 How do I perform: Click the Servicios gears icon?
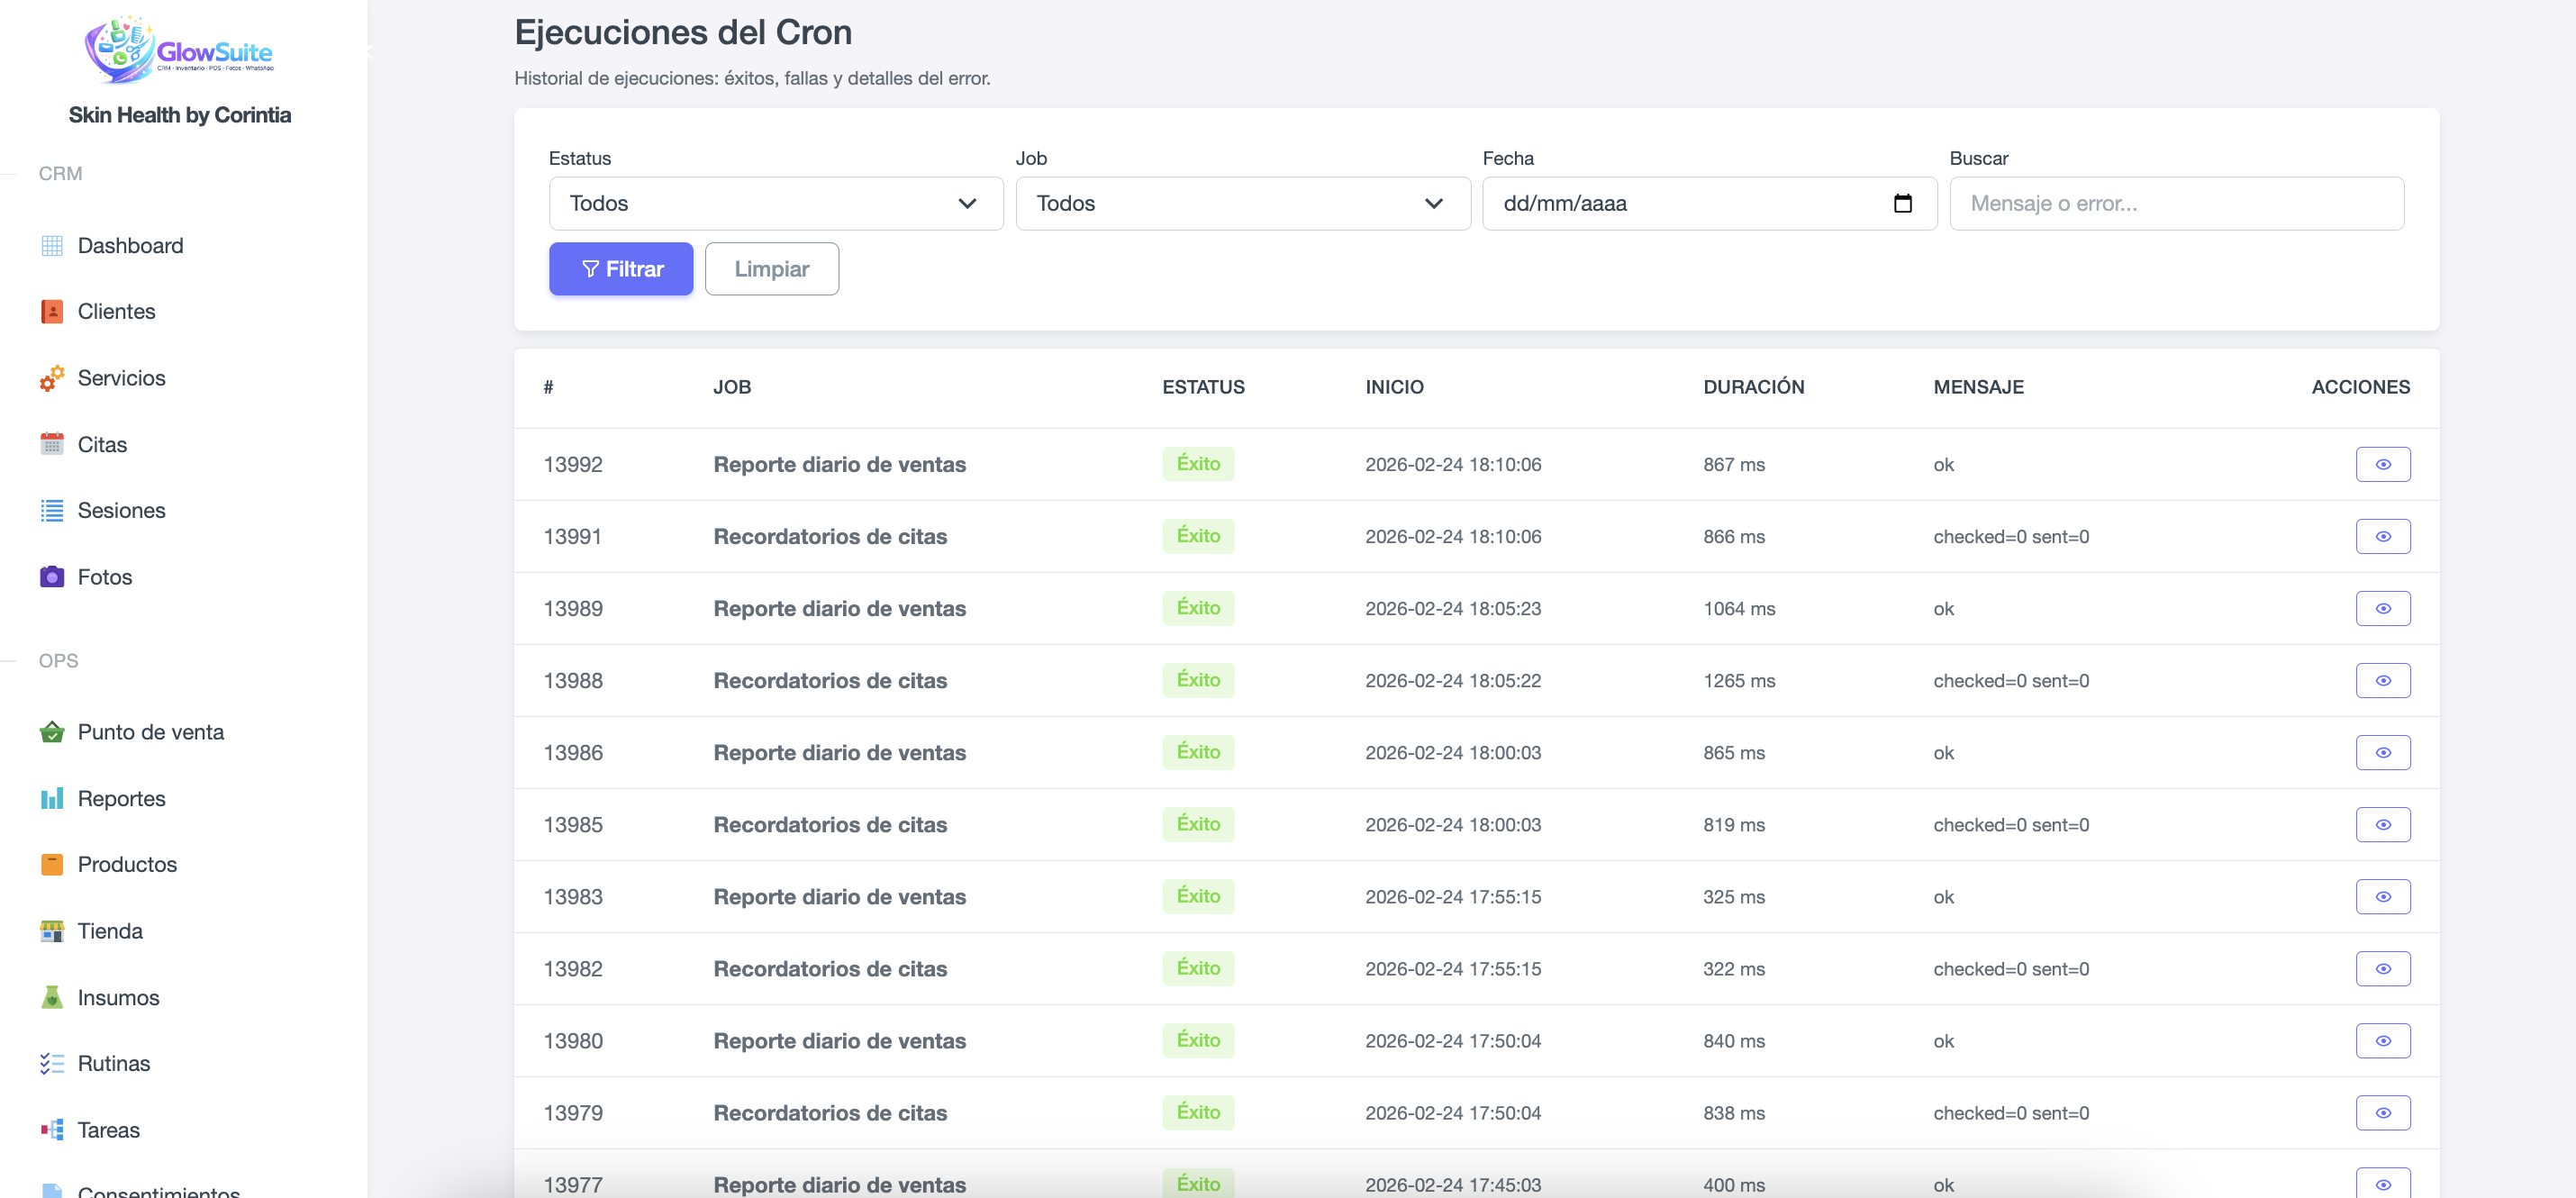tap(52, 378)
